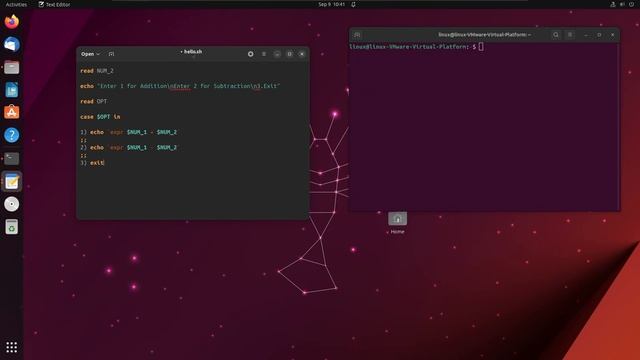Select the Text Editor dock icon
Image resolution: width=640 pixels, height=360 pixels.
(11, 181)
